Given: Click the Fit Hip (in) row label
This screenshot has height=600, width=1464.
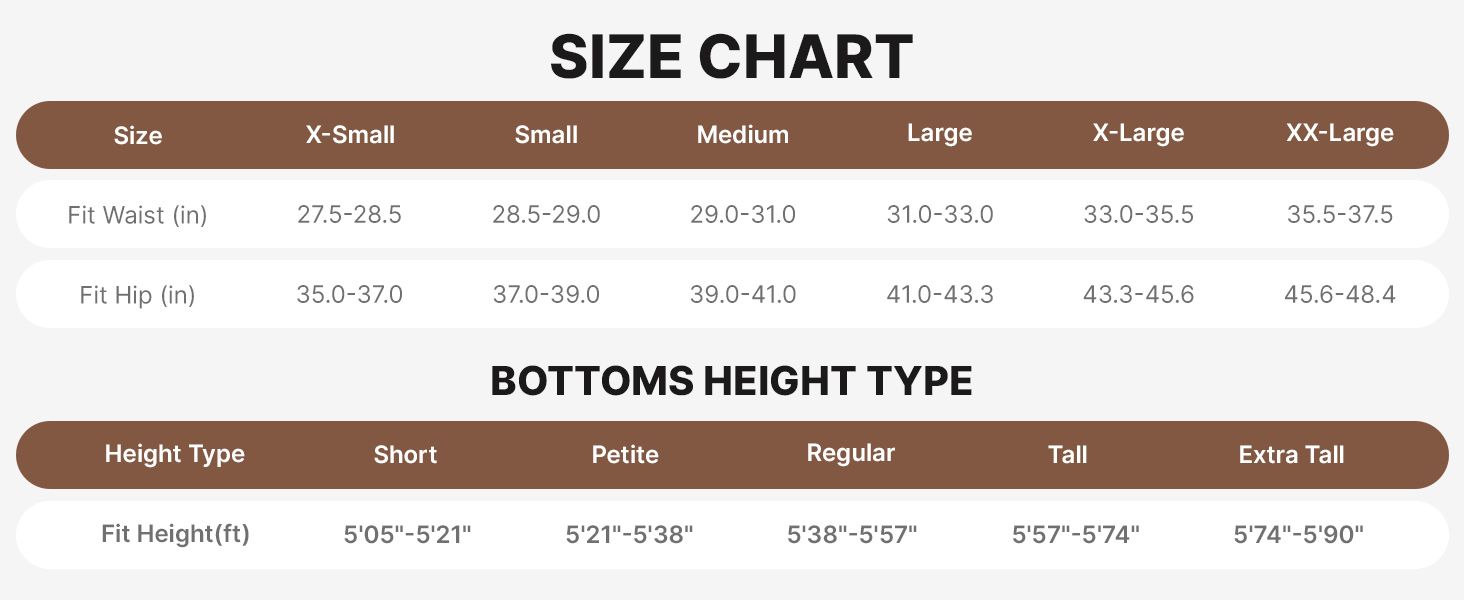Looking at the screenshot, I should coord(138,295).
